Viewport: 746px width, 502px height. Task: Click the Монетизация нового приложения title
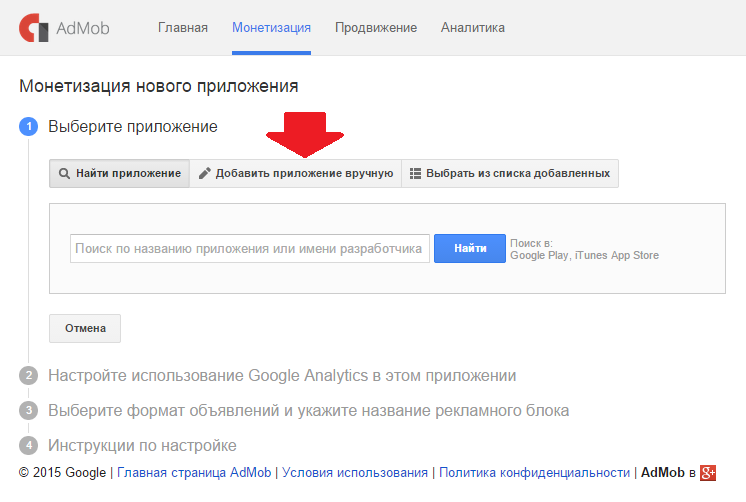click(x=158, y=86)
